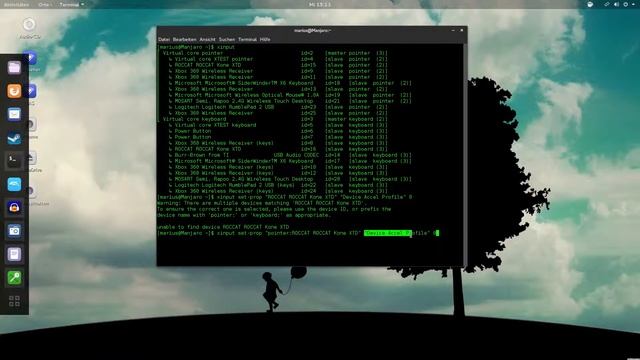Click the "Virtual core pointer" line

[275, 53]
